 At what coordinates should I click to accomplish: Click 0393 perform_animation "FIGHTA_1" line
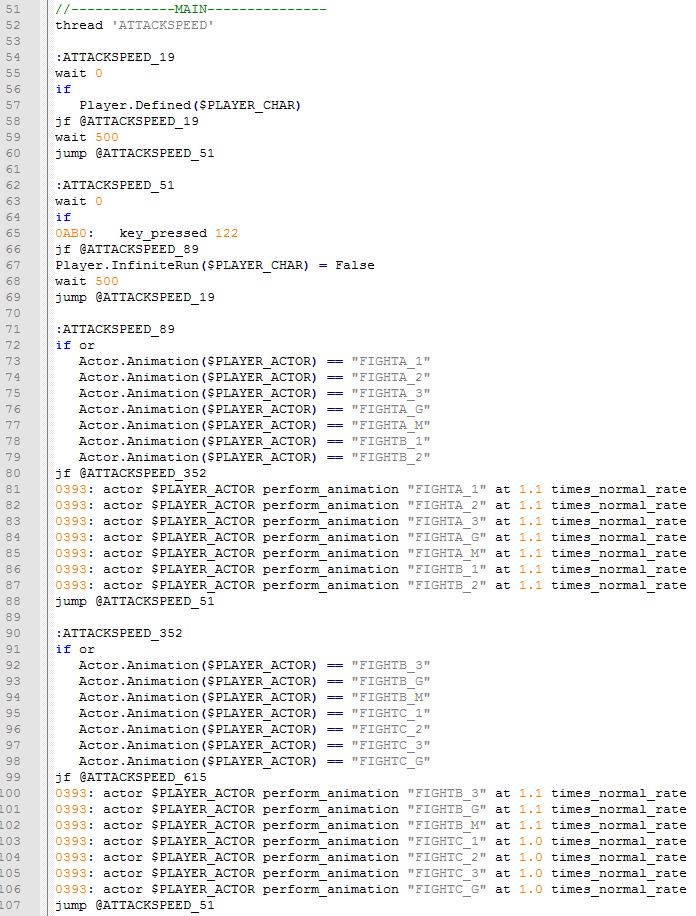[371, 490]
